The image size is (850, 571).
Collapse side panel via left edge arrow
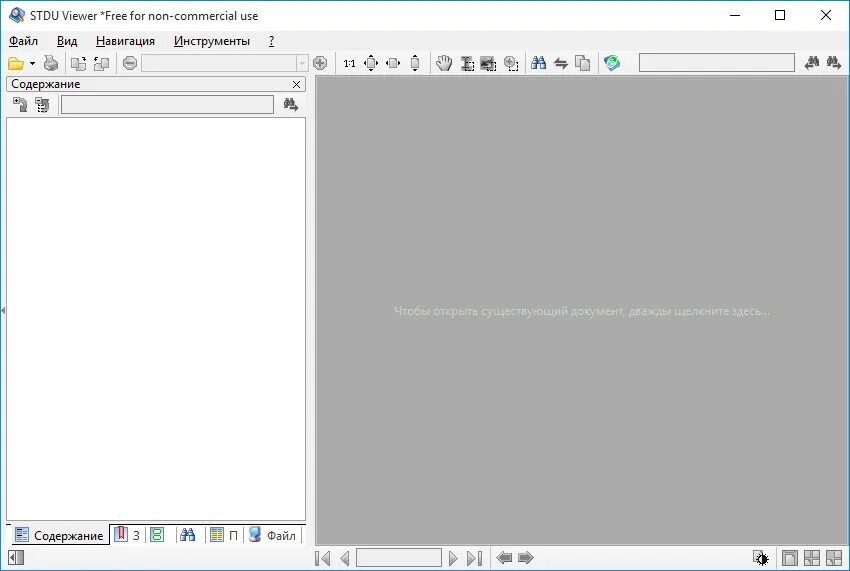pos(3,311)
